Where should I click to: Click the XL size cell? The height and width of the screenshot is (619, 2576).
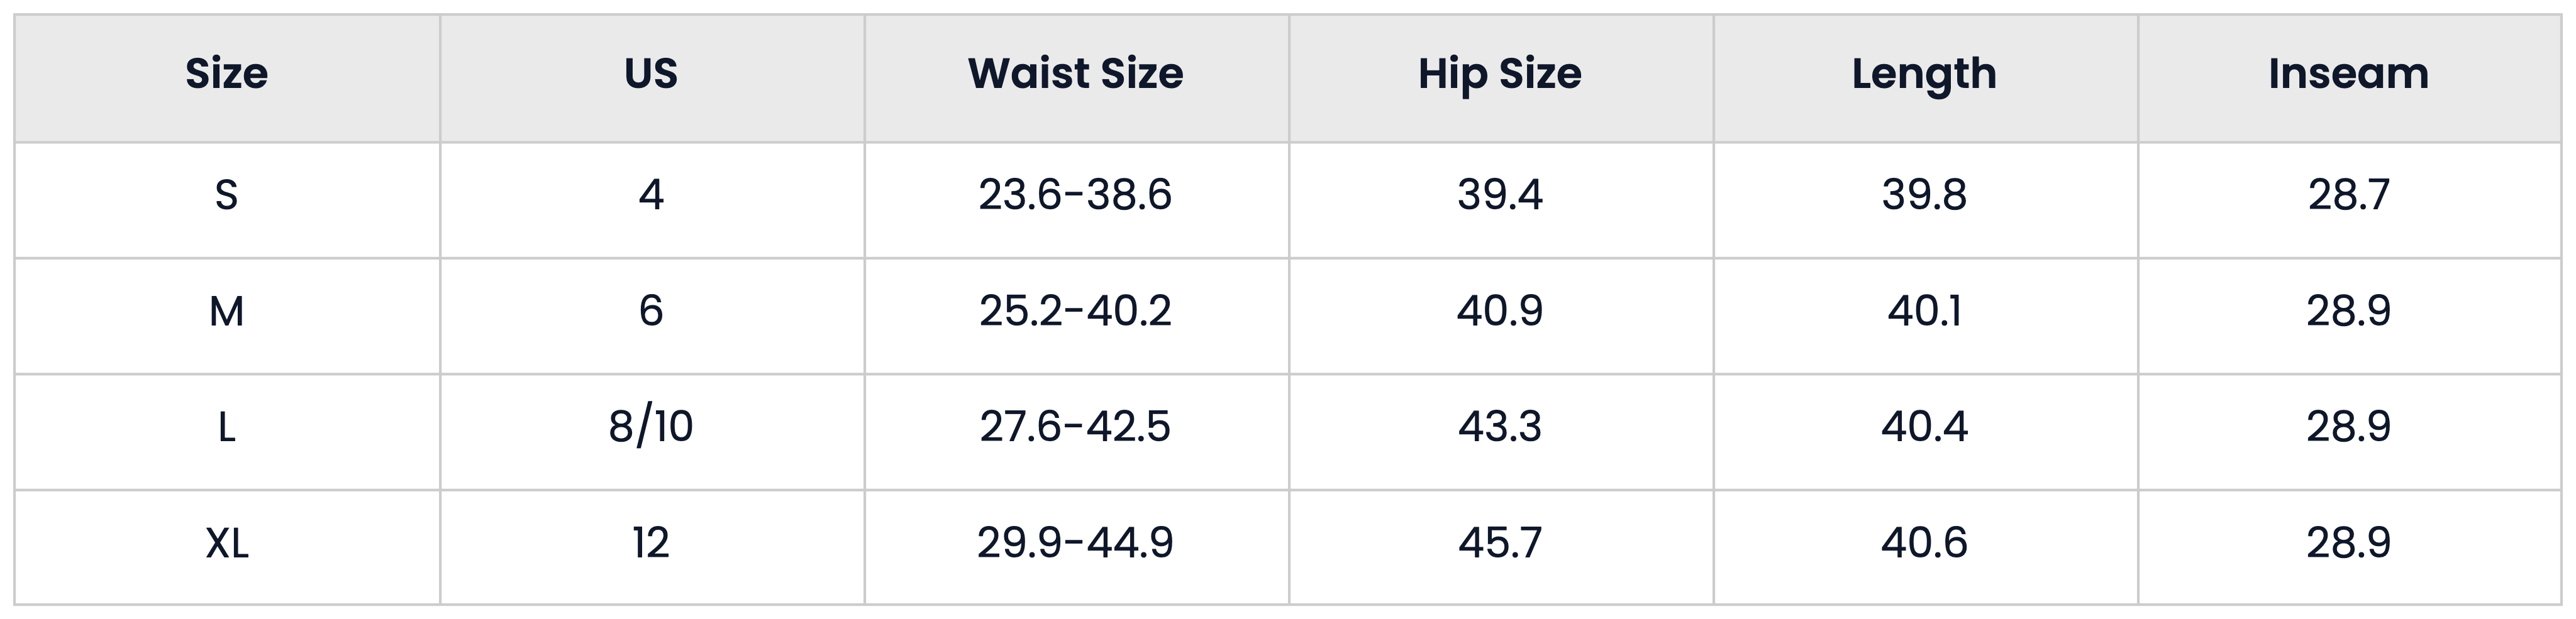point(227,547)
